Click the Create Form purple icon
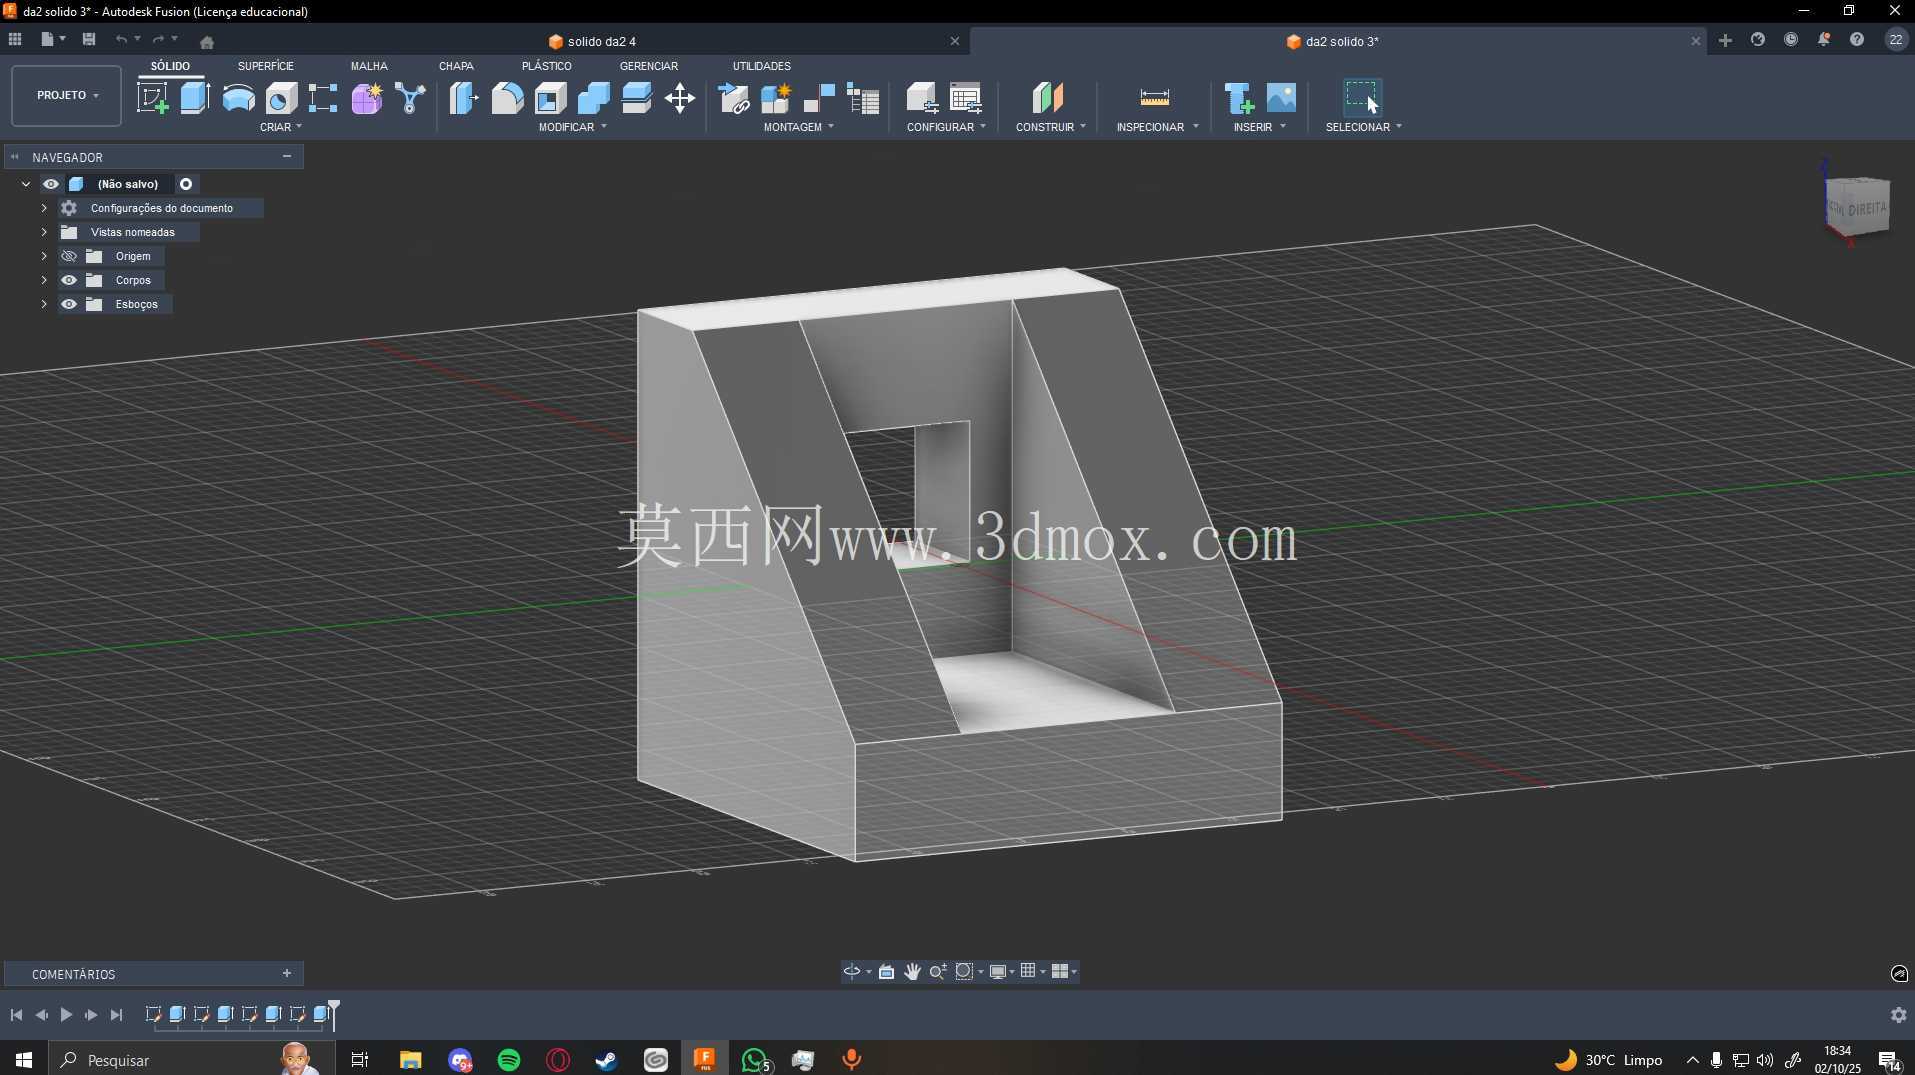 point(367,98)
